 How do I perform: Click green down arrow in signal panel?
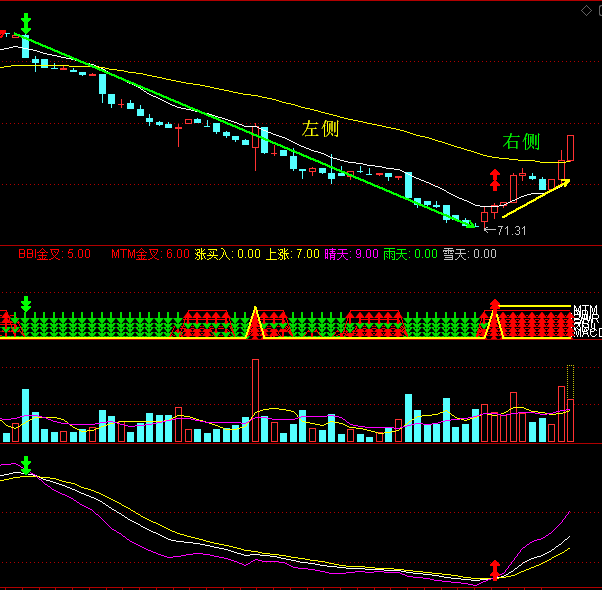tap(26, 304)
